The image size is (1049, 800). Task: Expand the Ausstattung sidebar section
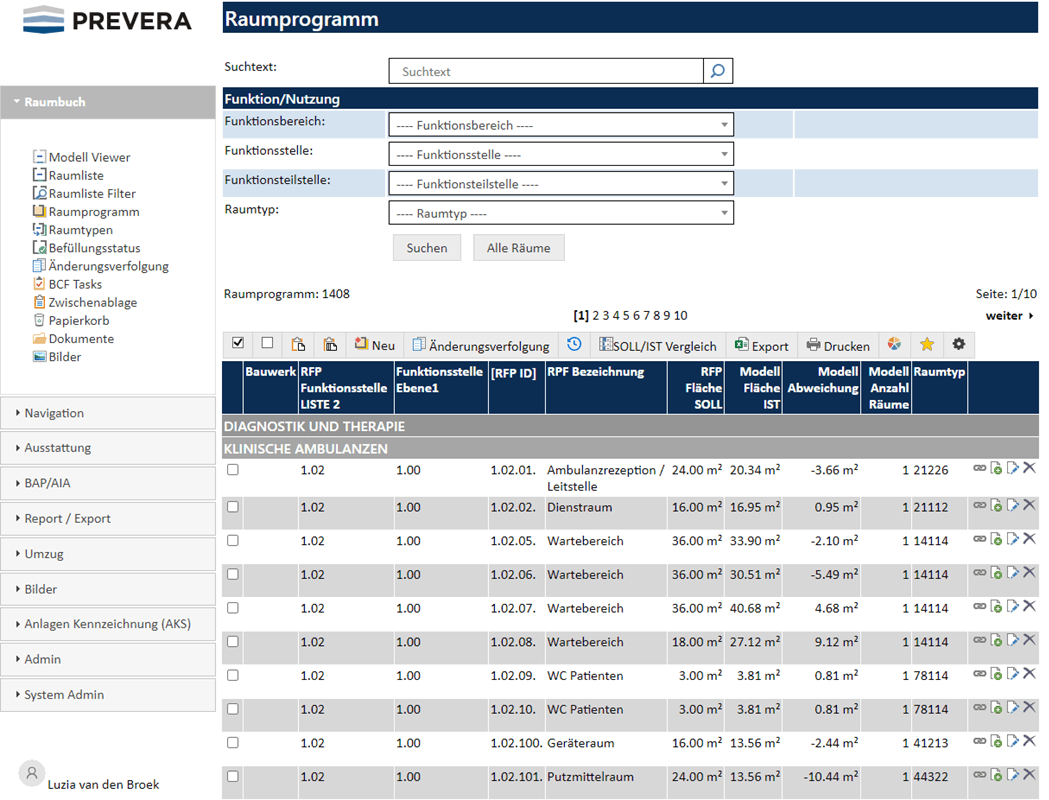[x=108, y=448]
